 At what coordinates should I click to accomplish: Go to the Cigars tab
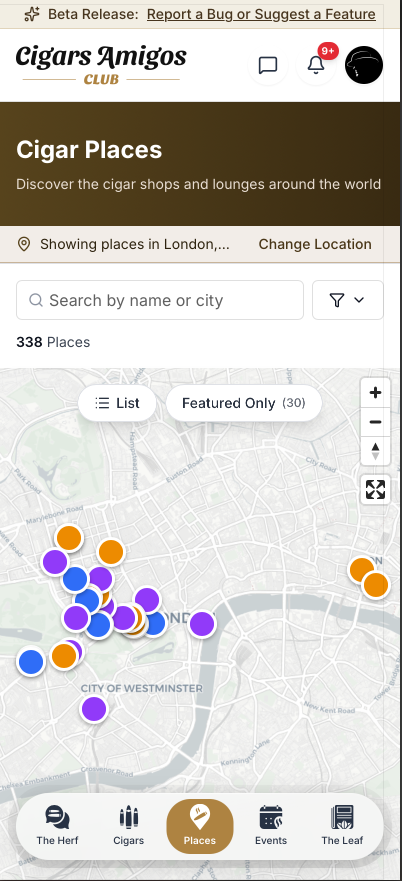(129, 825)
